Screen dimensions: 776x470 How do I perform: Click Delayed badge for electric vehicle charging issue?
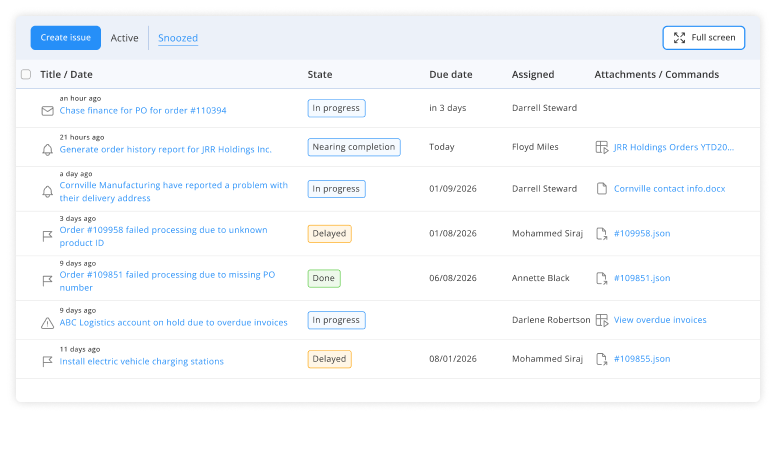coord(330,359)
